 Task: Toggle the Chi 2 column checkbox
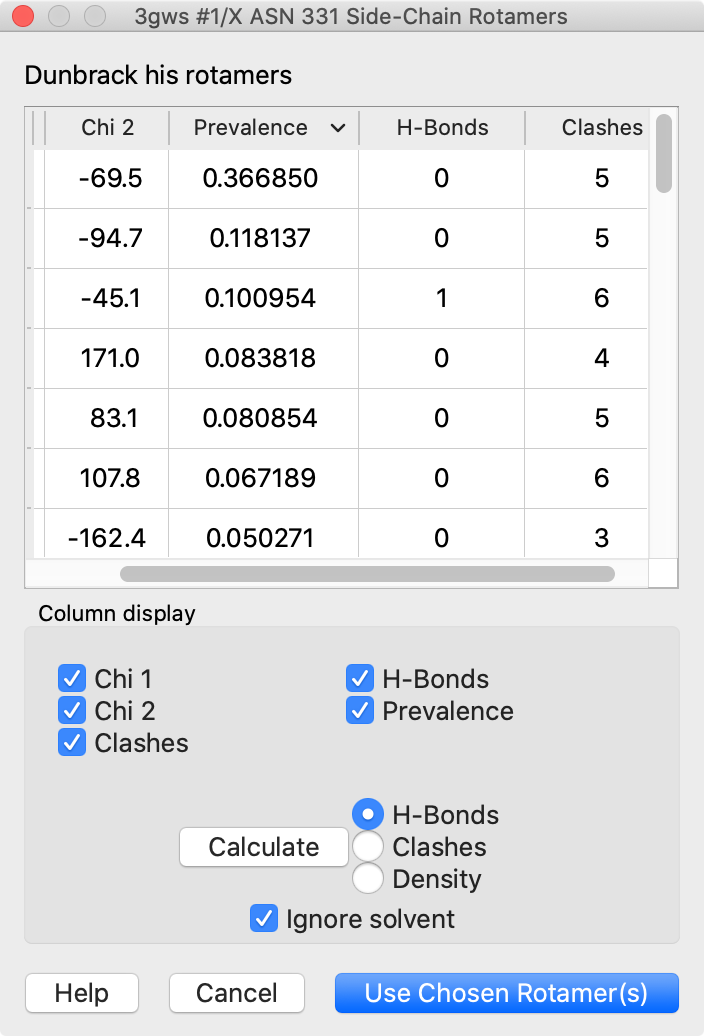click(x=72, y=711)
